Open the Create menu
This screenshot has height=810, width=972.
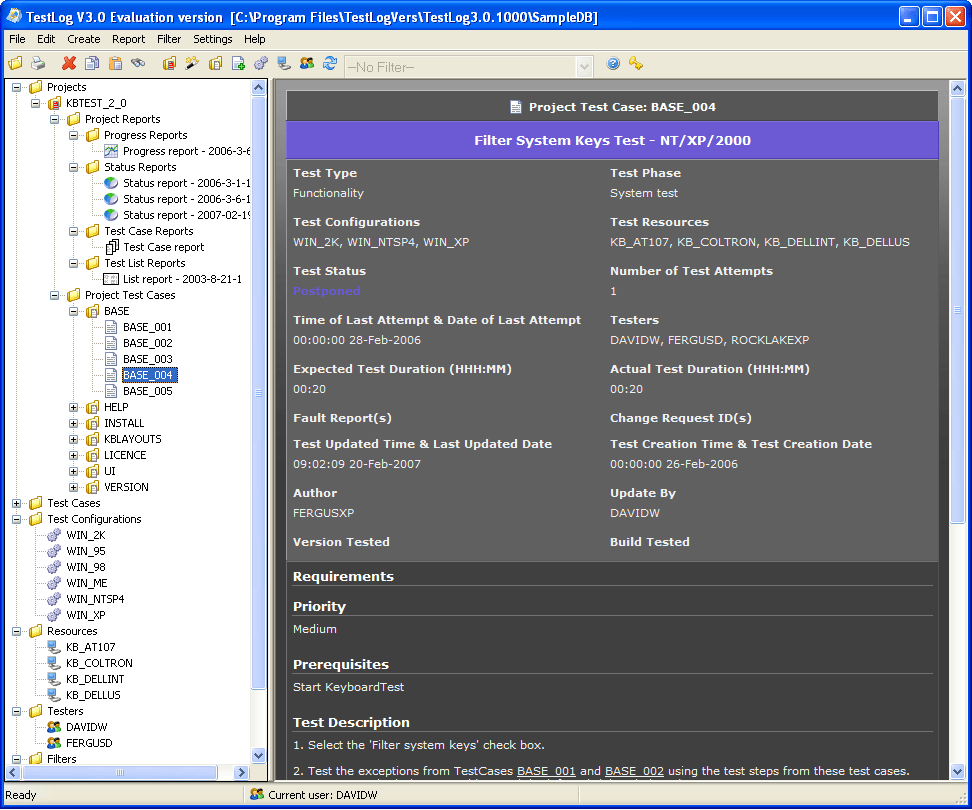[84, 39]
